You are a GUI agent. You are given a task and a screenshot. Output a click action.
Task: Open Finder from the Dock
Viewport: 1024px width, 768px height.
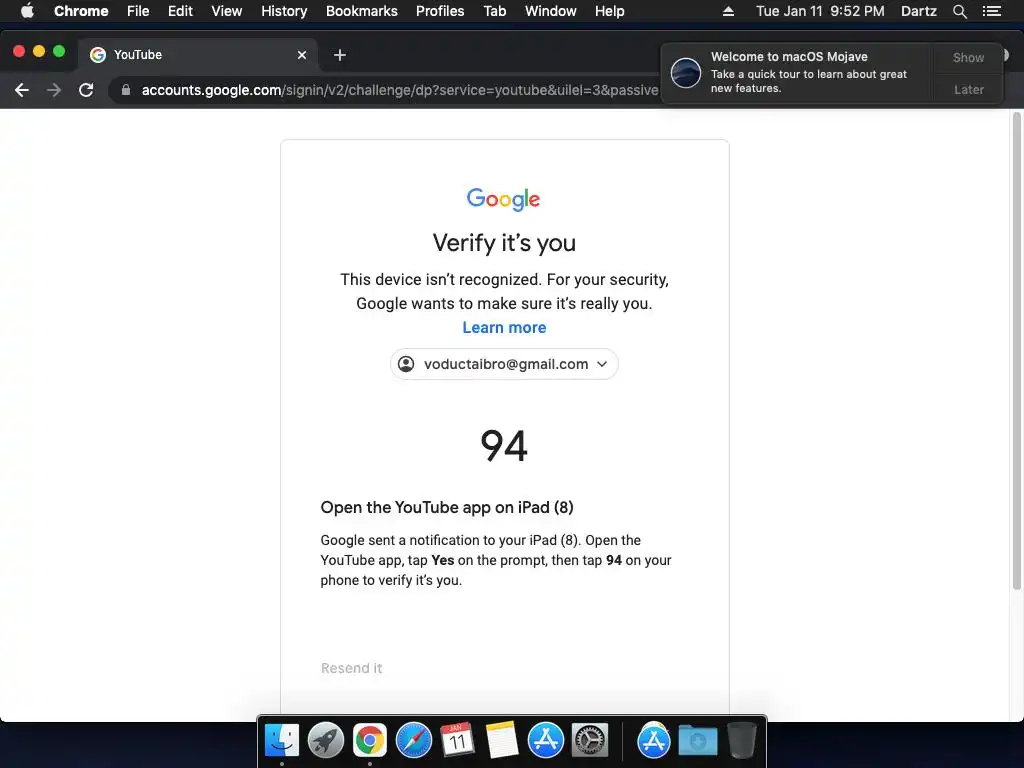281,741
